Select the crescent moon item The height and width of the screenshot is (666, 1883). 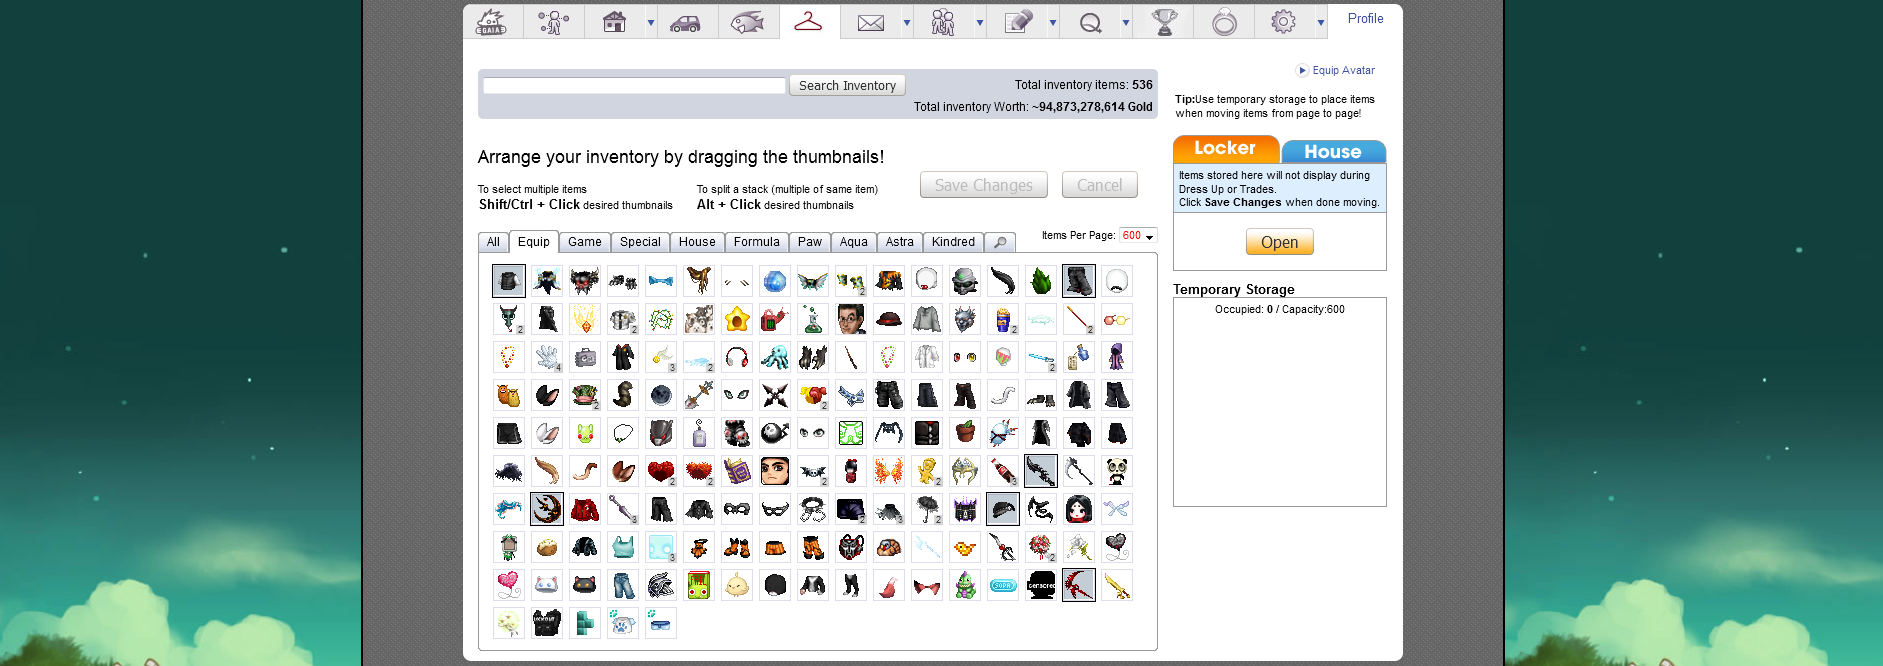pos(547,509)
